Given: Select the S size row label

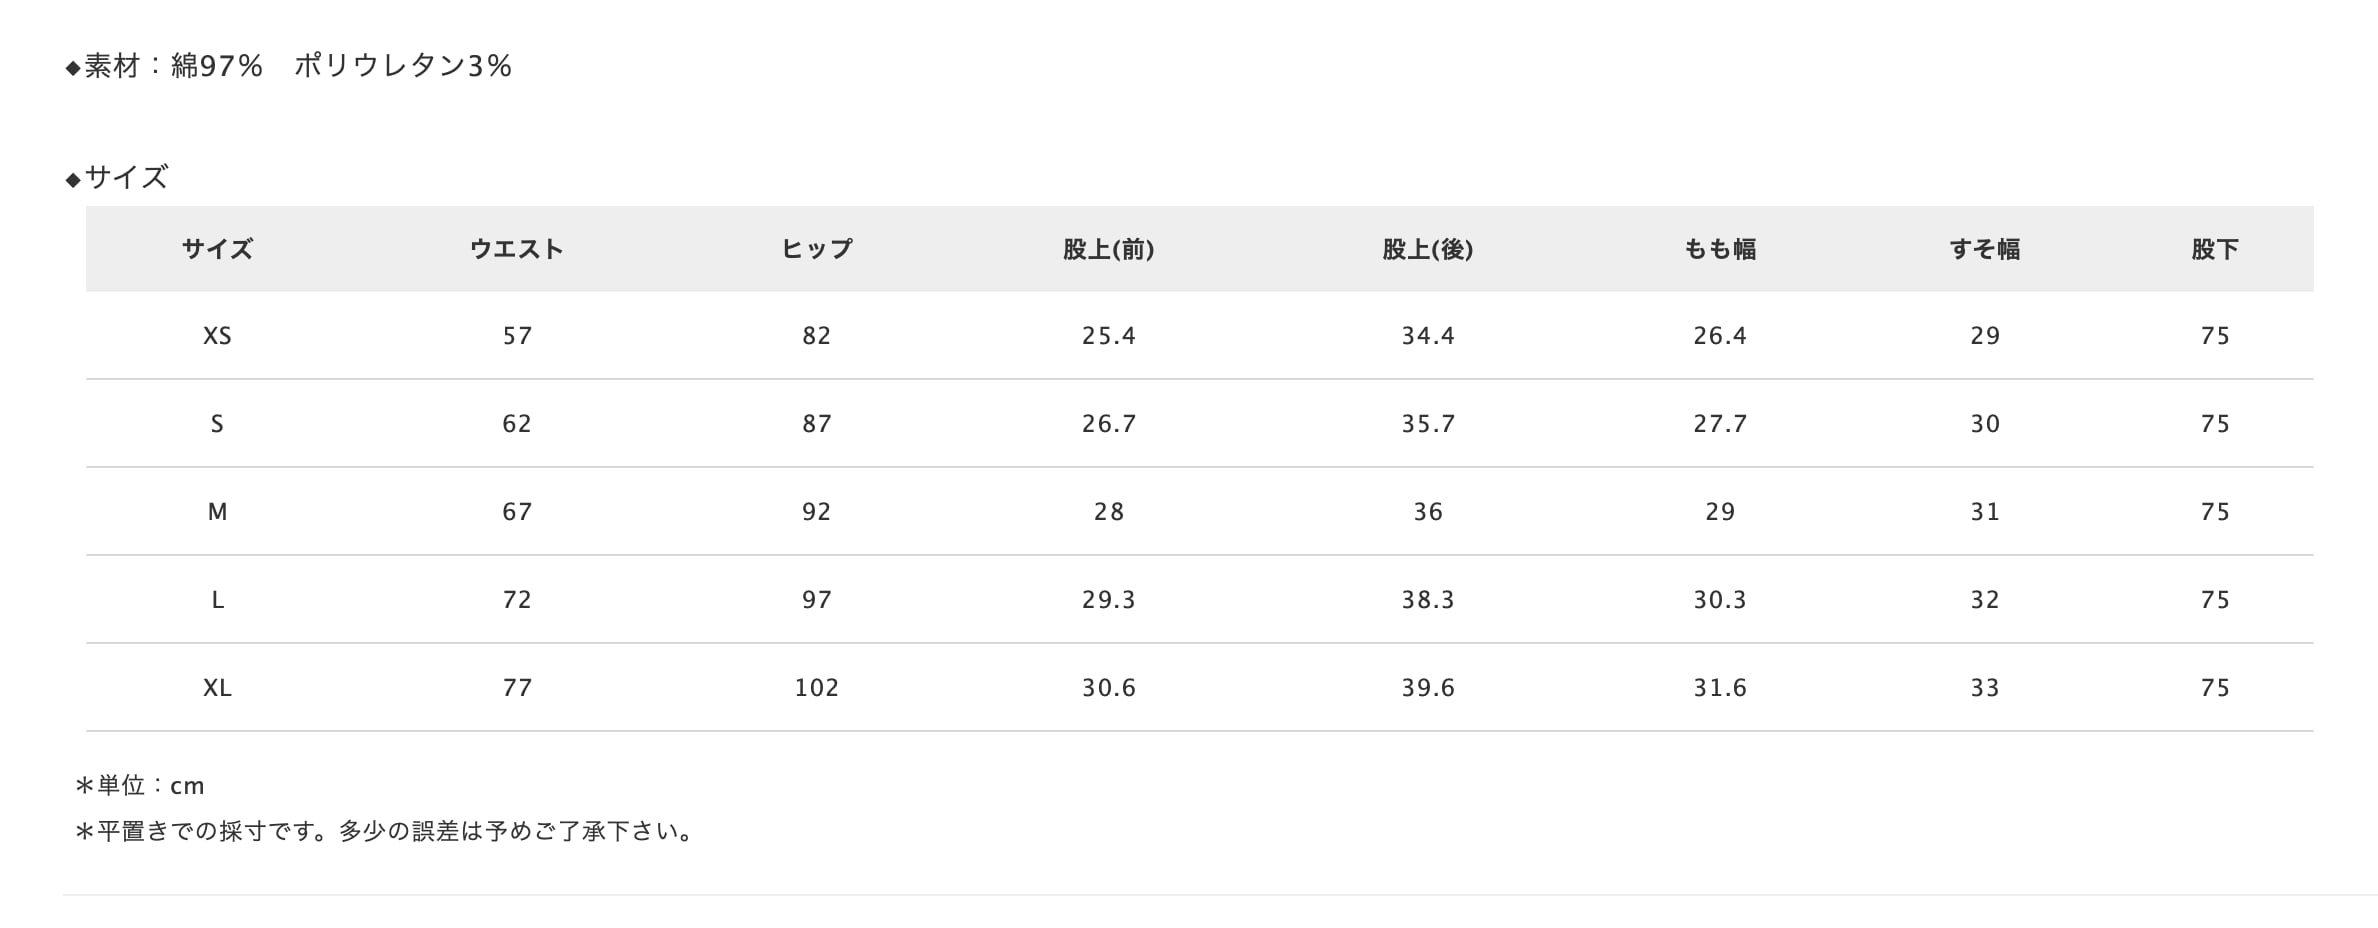Looking at the screenshot, I should [217, 424].
